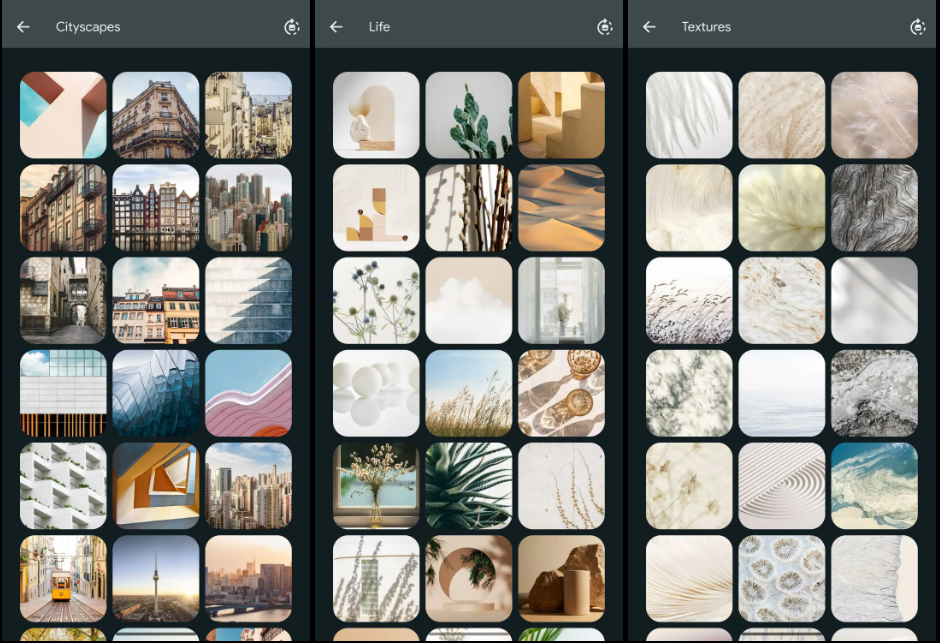Open the orange geometric stairwell wallpaper

(156, 486)
